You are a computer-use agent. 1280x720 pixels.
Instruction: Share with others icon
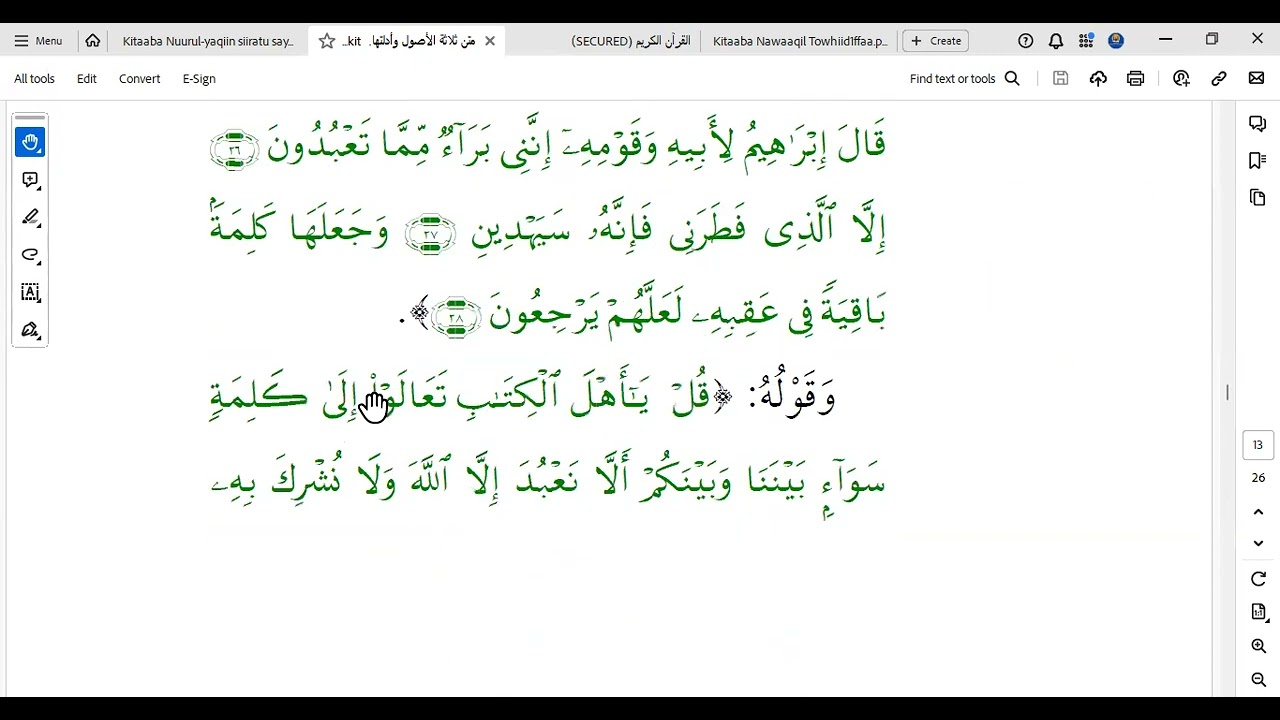pyautogui.click(x=1182, y=78)
